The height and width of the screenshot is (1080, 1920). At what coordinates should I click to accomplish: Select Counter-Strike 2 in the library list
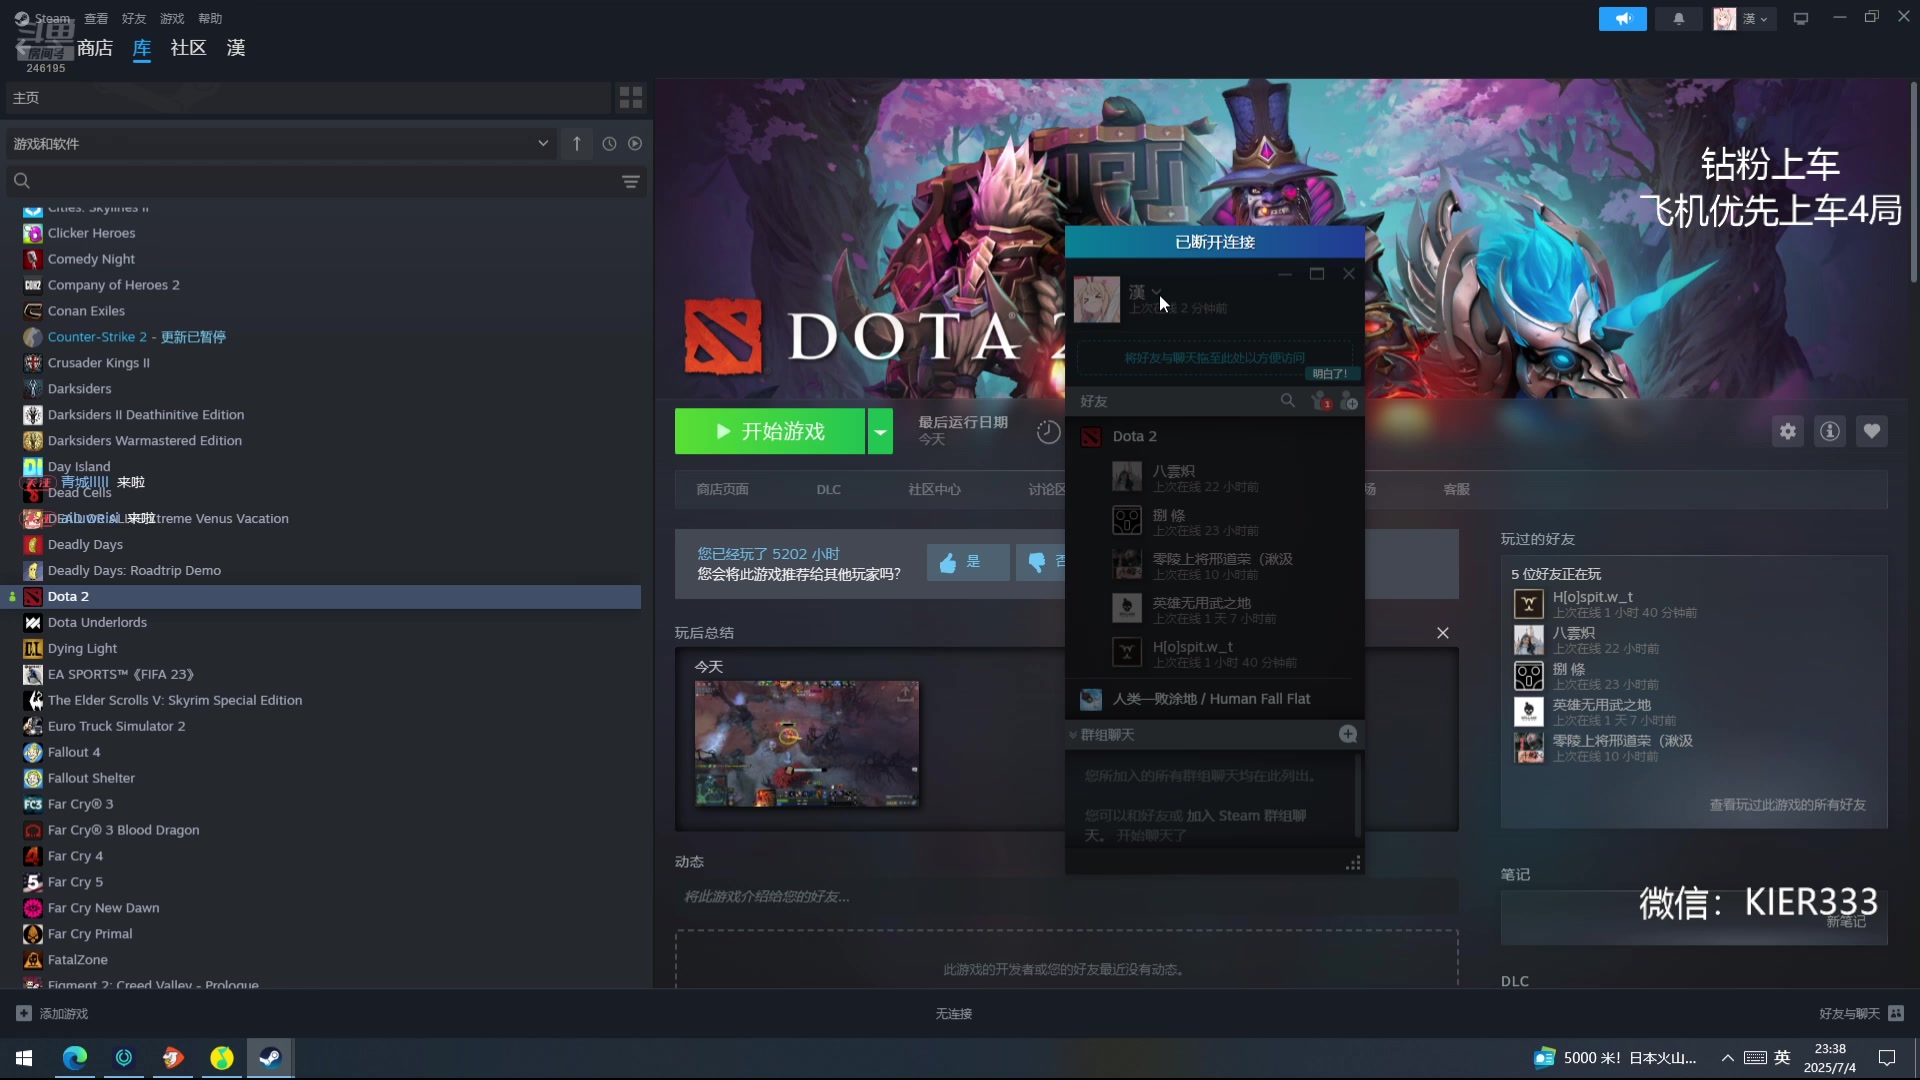136,337
